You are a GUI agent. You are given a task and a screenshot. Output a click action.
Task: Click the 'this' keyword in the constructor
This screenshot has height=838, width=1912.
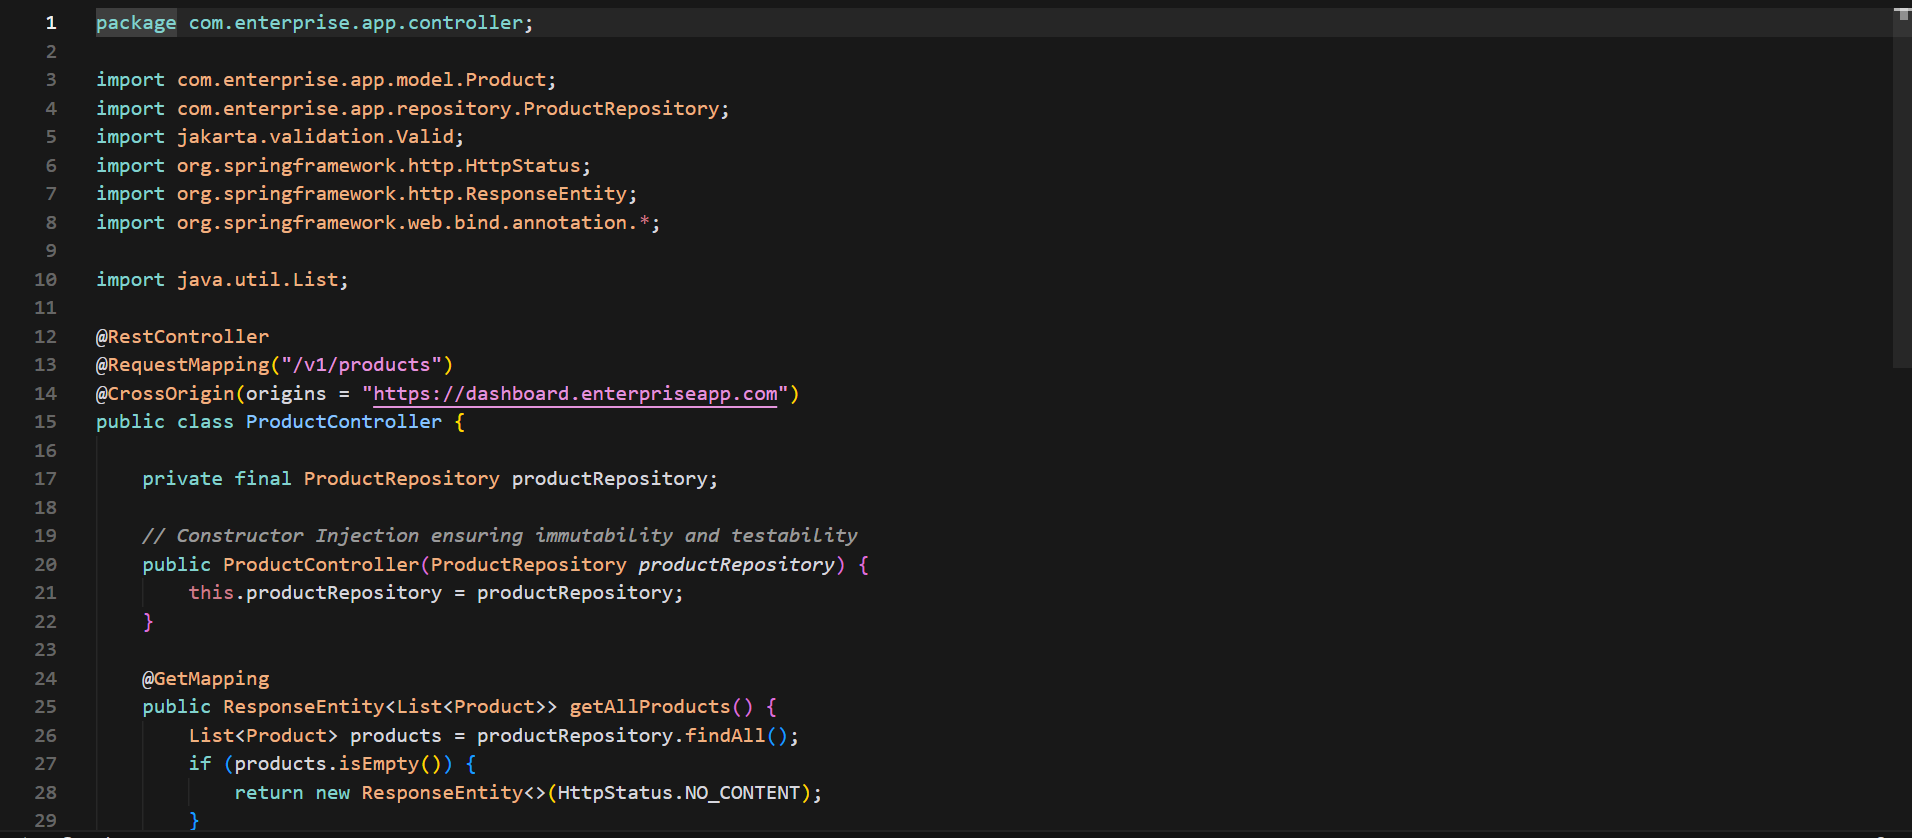pos(211,593)
